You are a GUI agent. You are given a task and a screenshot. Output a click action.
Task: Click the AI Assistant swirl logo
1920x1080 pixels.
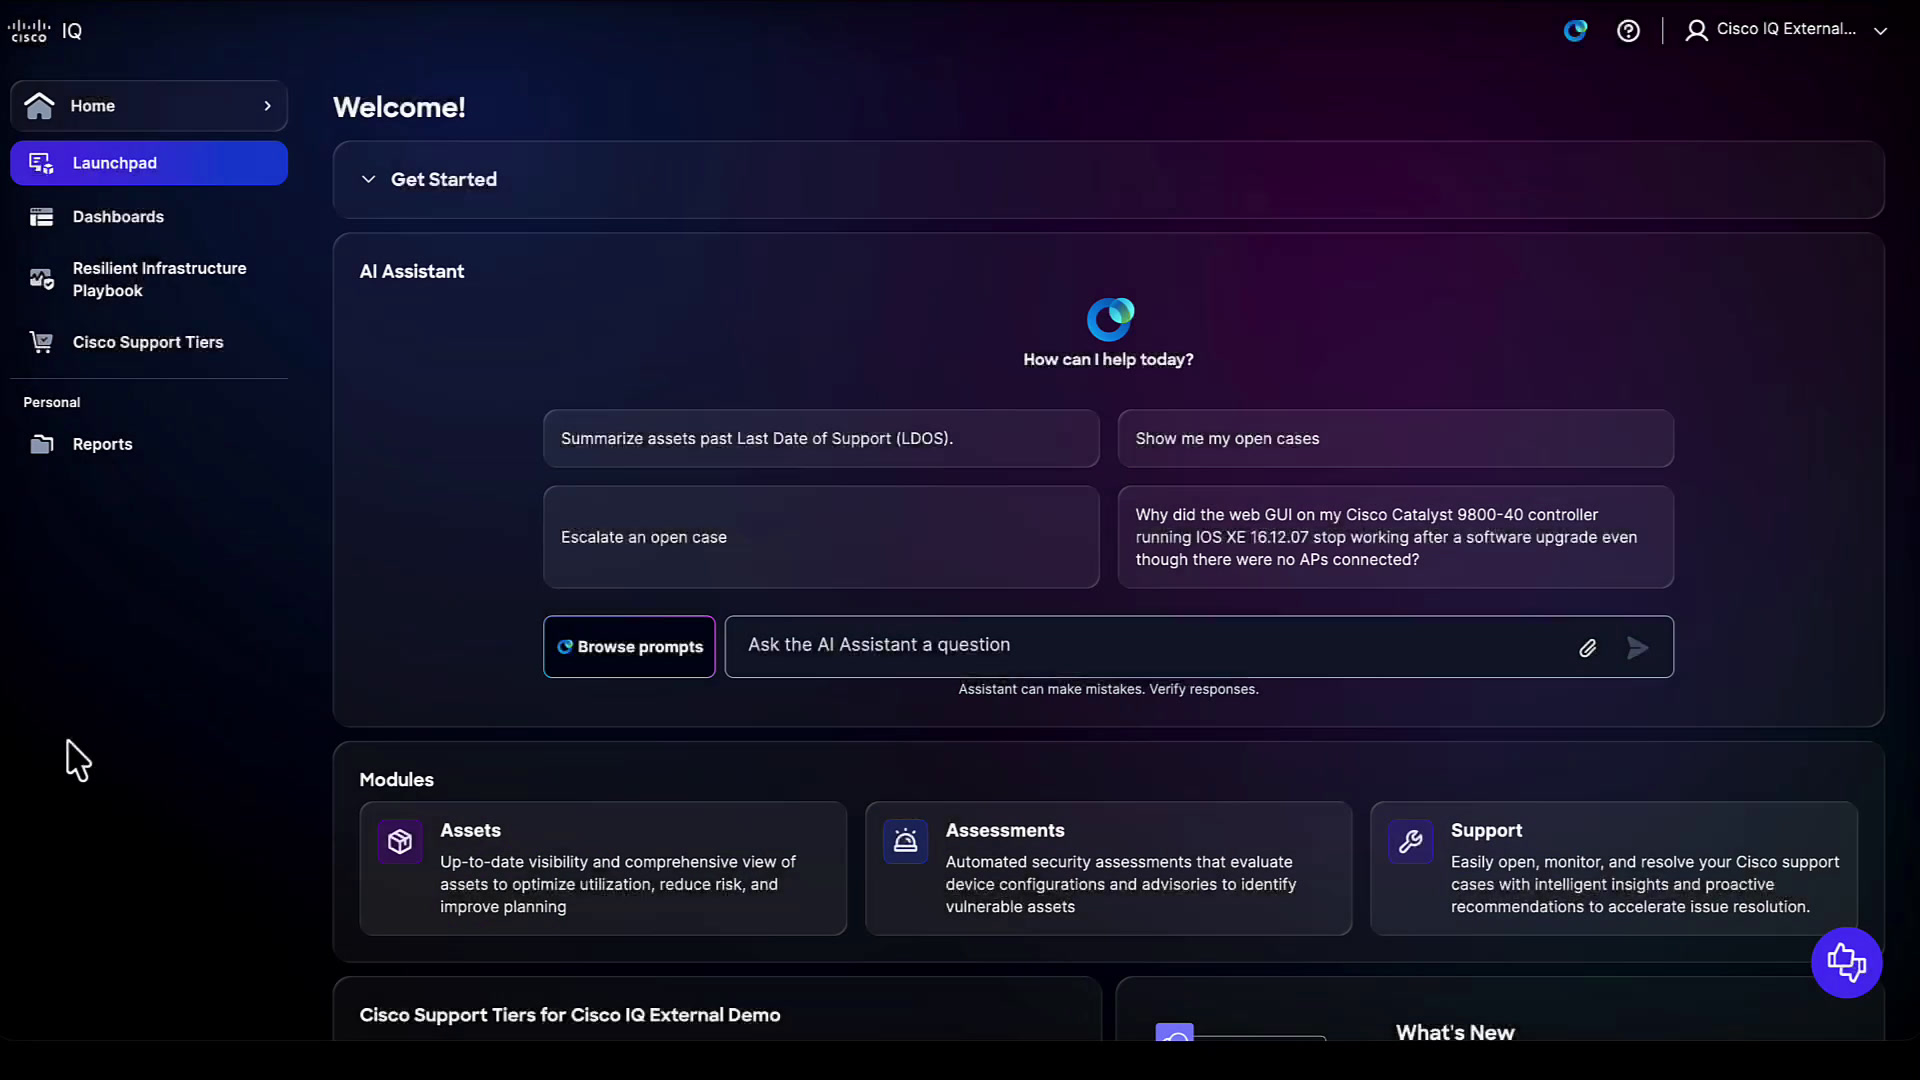(x=1110, y=319)
